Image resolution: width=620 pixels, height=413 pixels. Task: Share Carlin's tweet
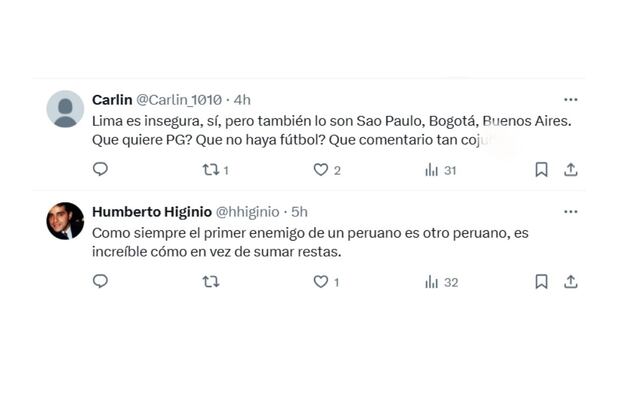point(571,170)
